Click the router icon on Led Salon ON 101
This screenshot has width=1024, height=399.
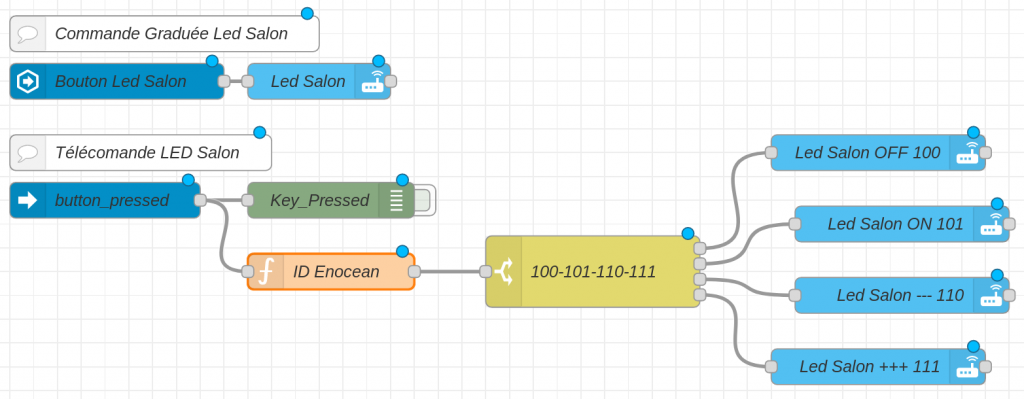(991, 224)
